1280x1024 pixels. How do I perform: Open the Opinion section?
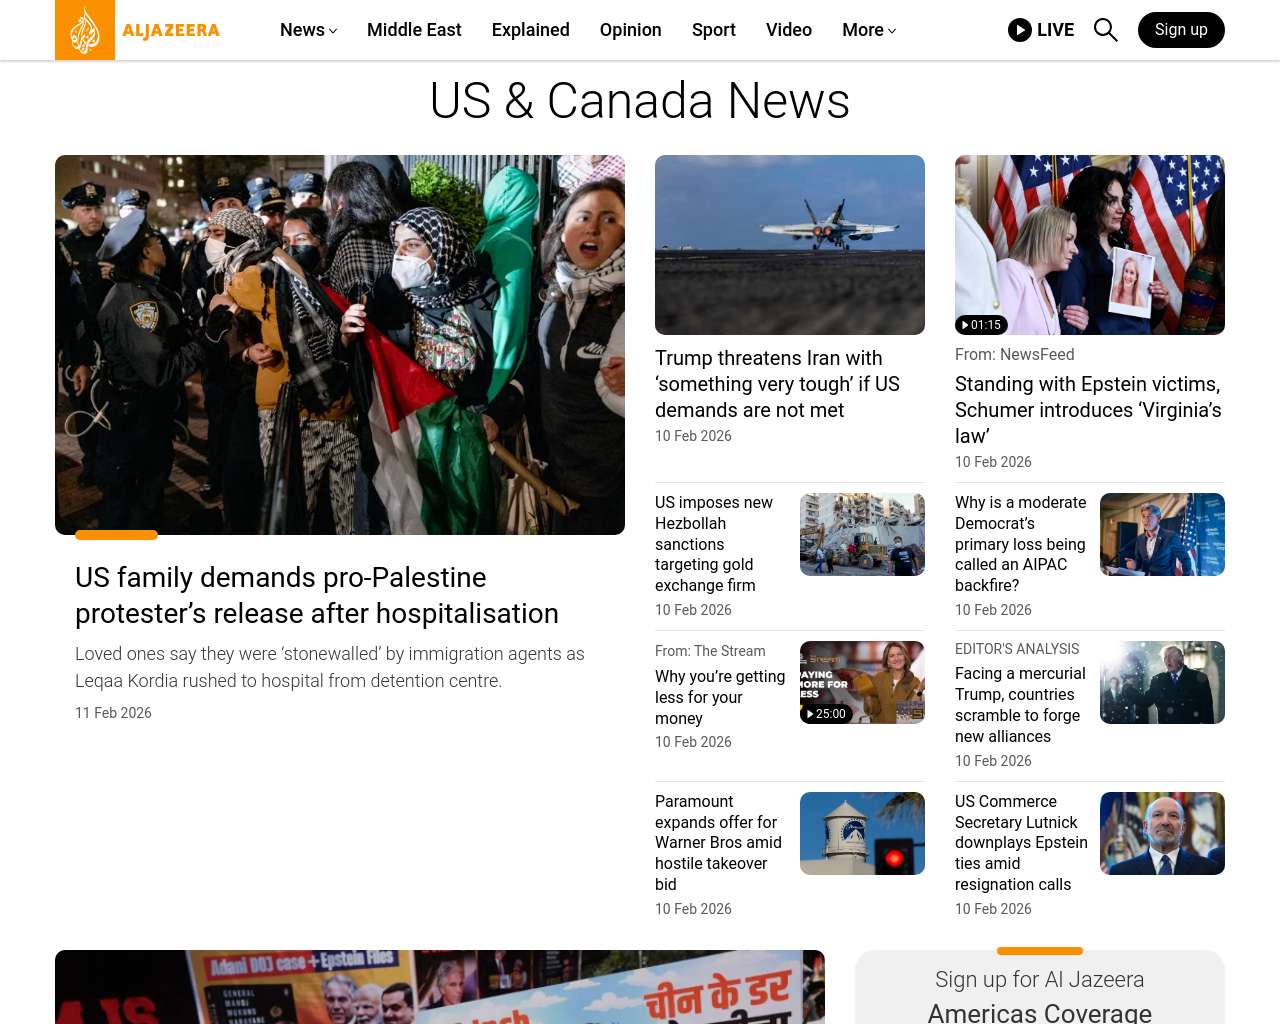(631, 30)
